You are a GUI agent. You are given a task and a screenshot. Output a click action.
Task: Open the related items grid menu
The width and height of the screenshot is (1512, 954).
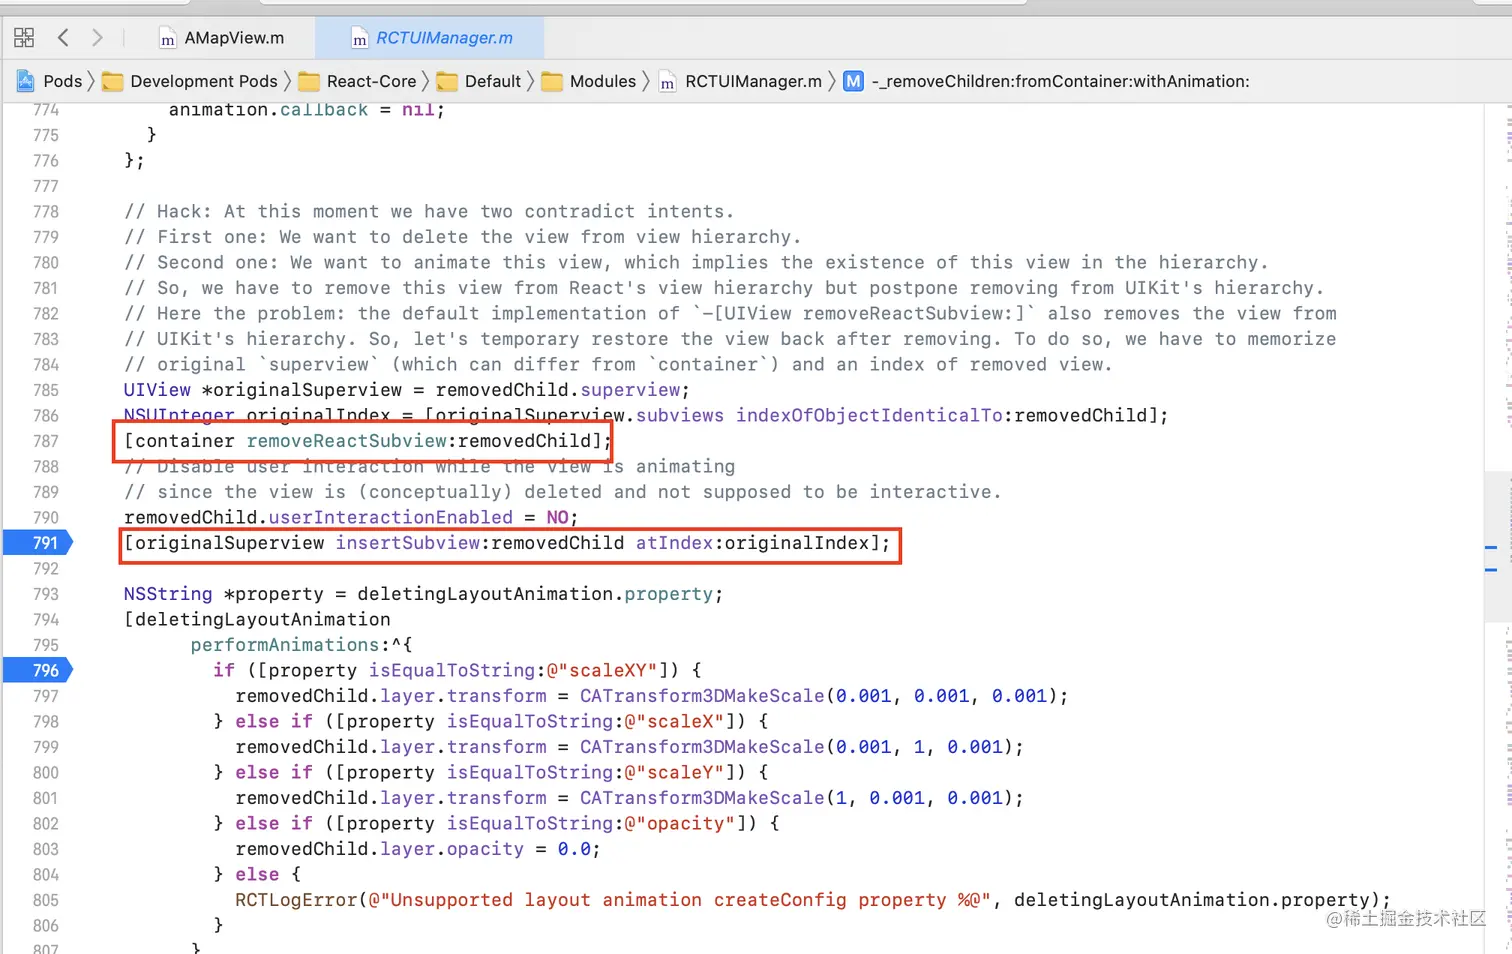[24, 38]
